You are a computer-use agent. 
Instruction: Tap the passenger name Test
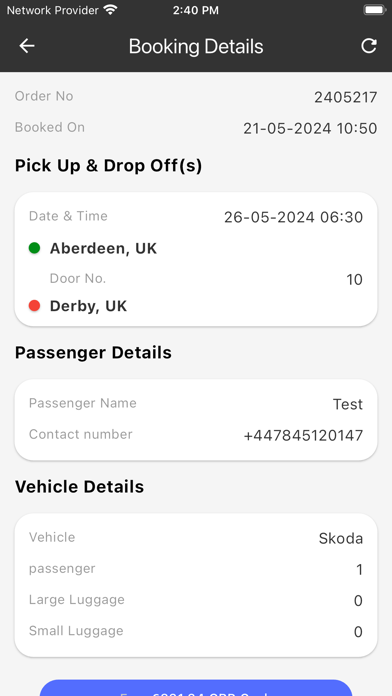point(348,404)
